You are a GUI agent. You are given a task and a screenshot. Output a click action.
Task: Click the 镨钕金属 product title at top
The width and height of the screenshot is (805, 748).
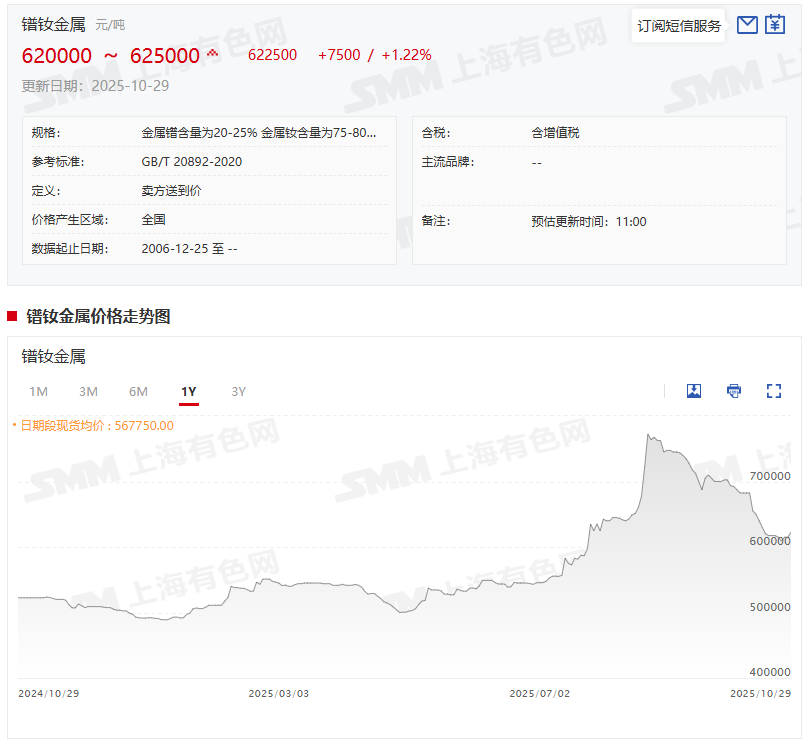[x=53, y=24]
